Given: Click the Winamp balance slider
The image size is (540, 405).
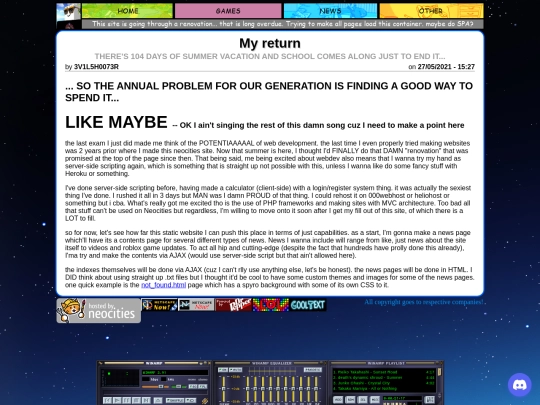Looking at the screenshot, I should 179,387.
